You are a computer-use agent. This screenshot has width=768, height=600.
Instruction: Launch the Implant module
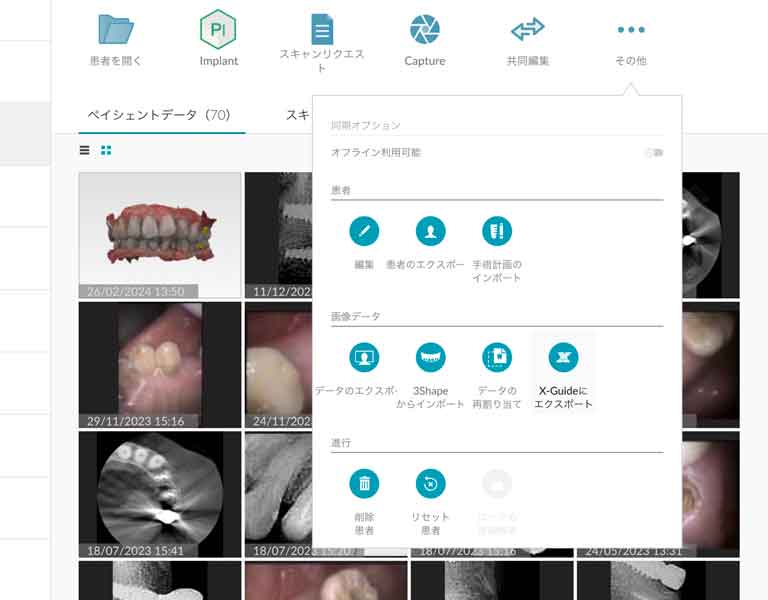[x=218, y=30]
